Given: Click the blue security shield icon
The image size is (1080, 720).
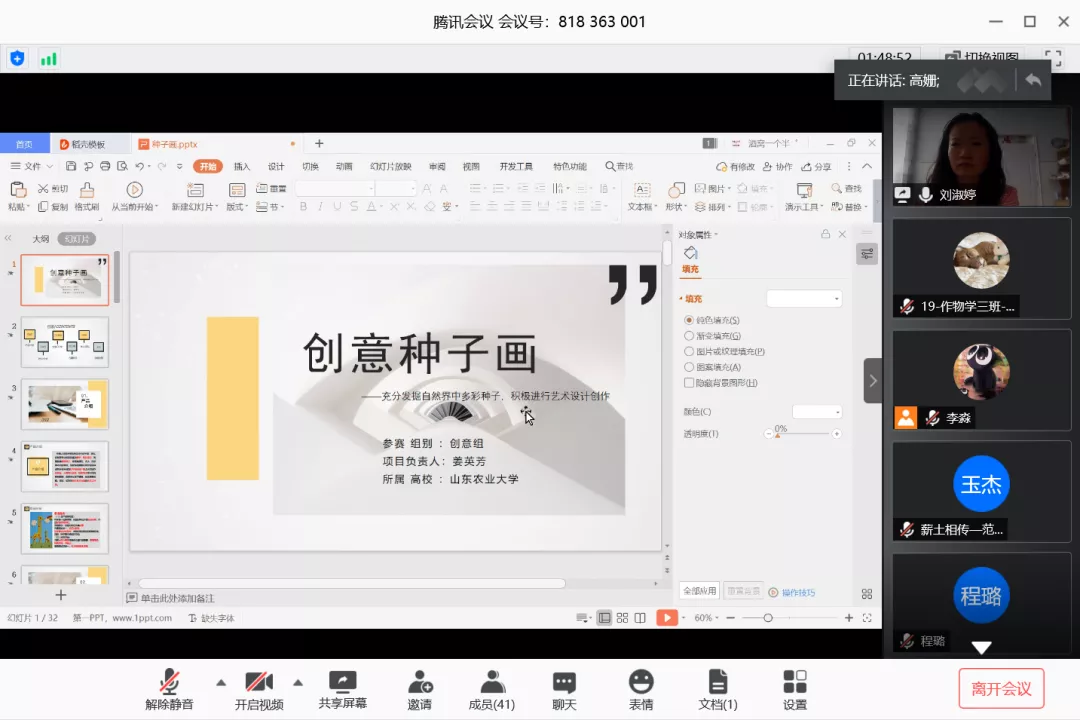Looking at the screenshot, I should coord(17,58).
